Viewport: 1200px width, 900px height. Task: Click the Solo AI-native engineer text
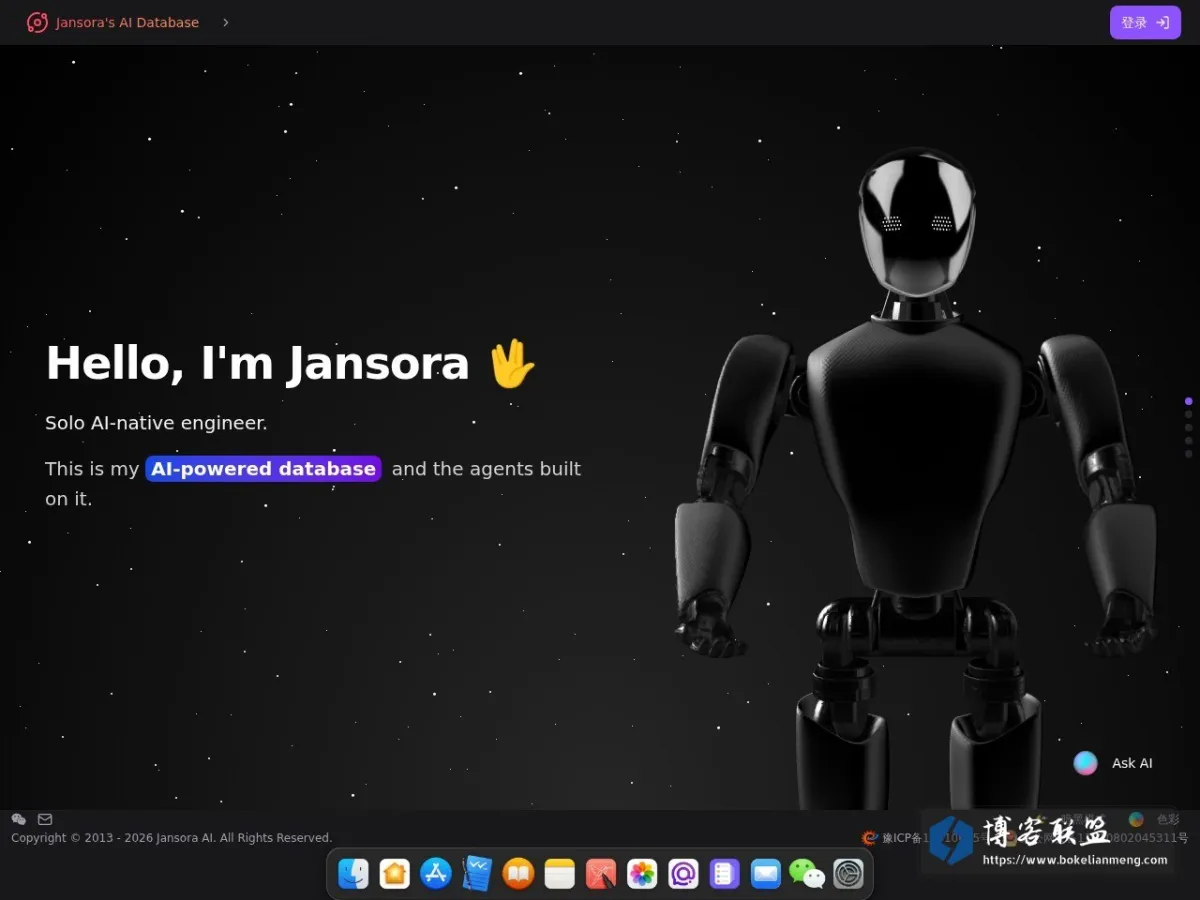tap(156, 423)
